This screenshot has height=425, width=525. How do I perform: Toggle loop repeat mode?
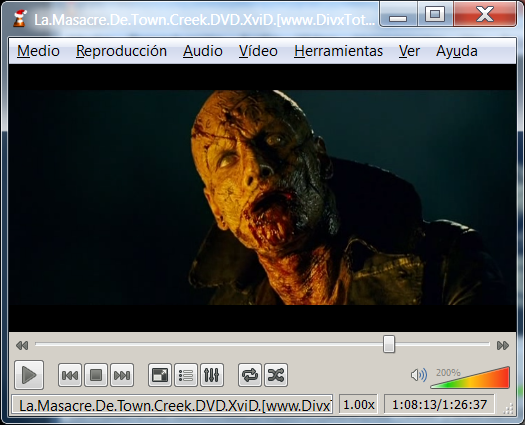(250, 375)
